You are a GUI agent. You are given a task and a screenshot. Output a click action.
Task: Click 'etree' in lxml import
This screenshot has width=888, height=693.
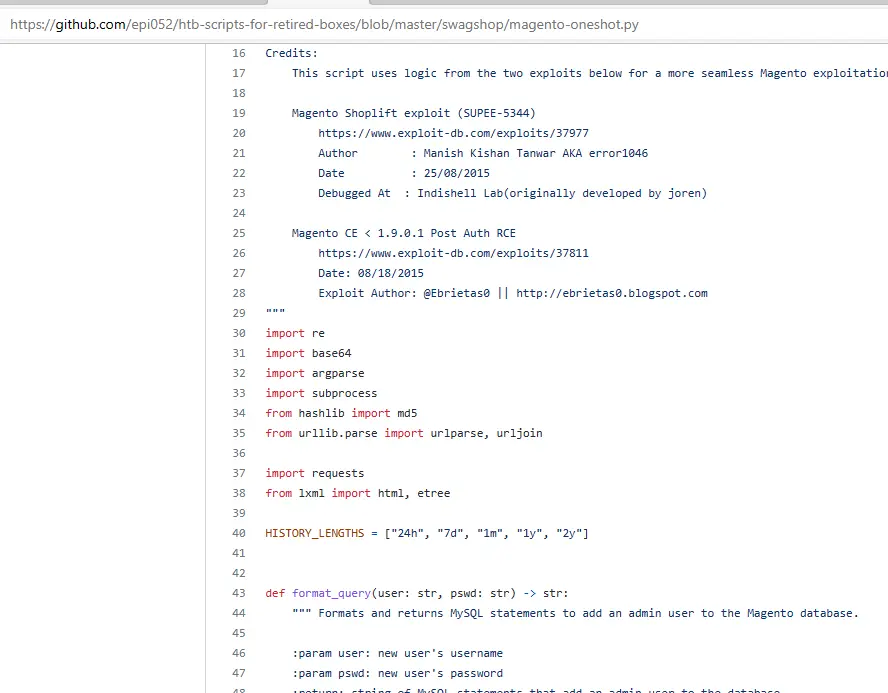(434, 493)
